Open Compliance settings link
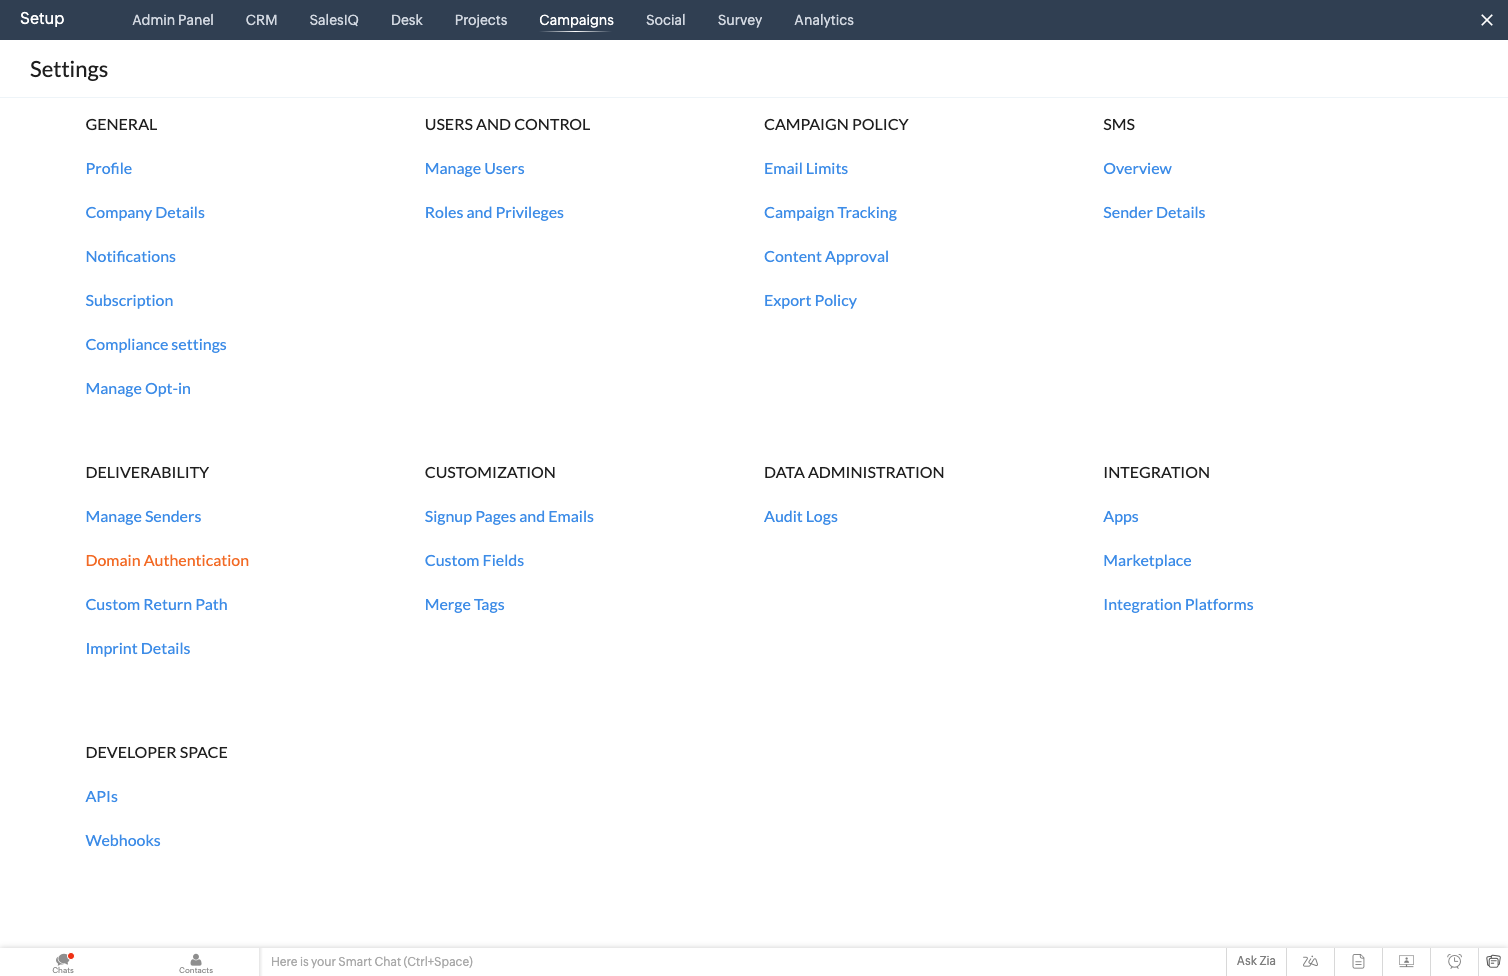The width and height of the screenshot is (1508, 976). [x=156, y=344]
